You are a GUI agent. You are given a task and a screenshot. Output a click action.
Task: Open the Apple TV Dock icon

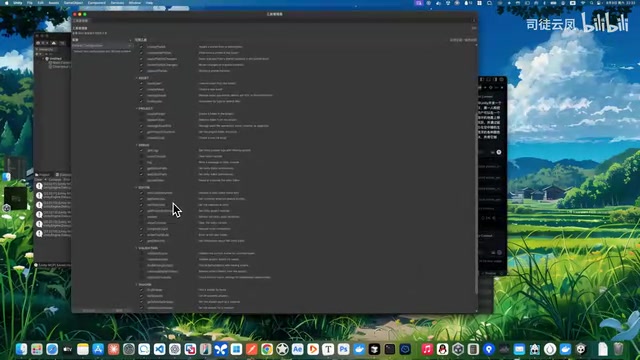point(67,349)
